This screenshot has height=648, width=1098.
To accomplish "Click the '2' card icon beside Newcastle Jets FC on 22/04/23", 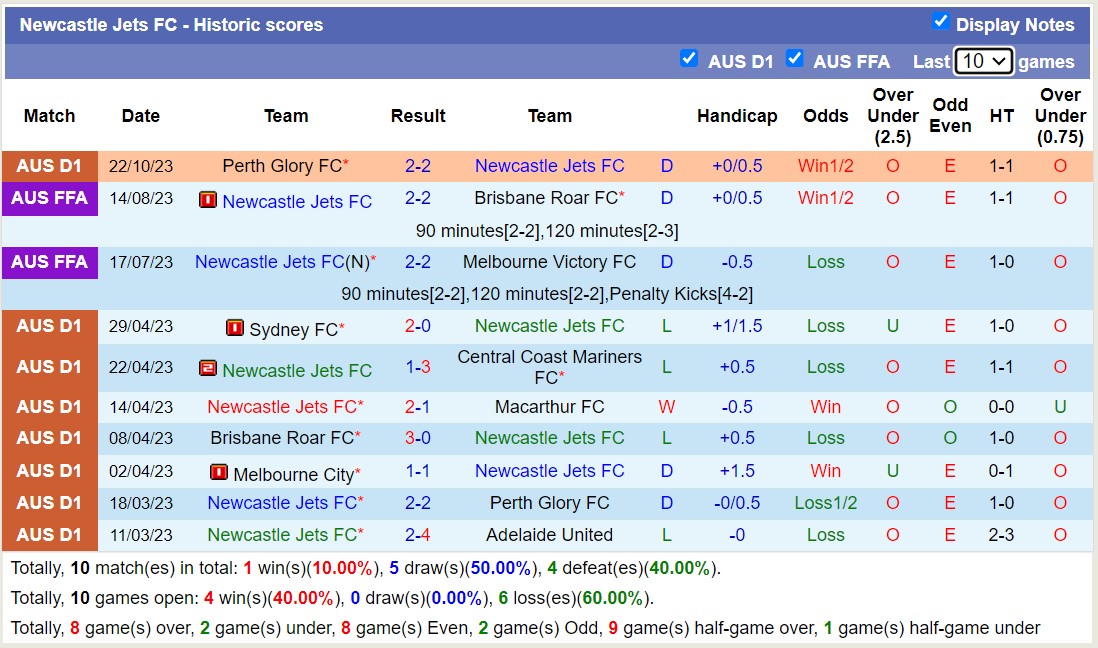I will tap(207, 367).
